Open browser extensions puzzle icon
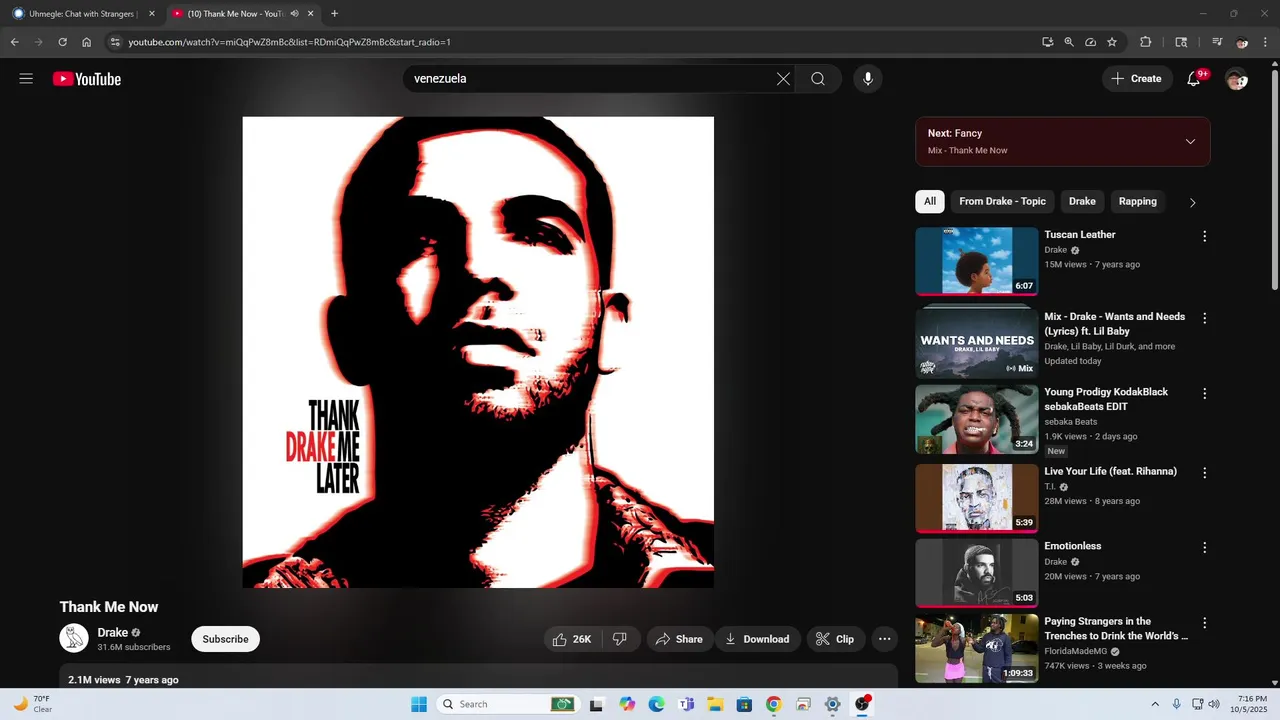This screenshot has height=720, width=1280. pyautogui.click(x=1146, y=42)
